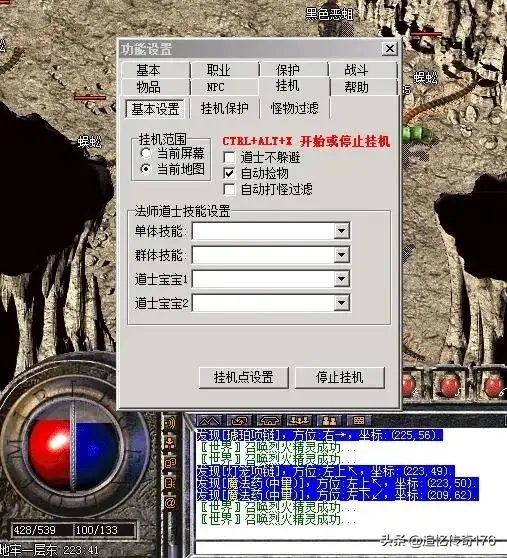Click the 停止挂机 button

[340, 377]
